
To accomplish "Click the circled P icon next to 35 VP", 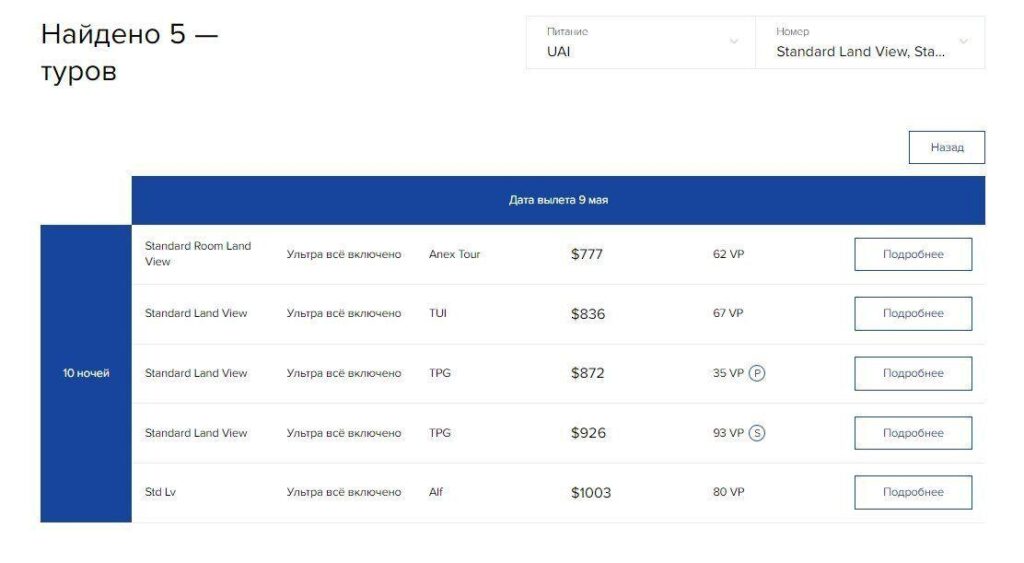I will pos(756,373).
